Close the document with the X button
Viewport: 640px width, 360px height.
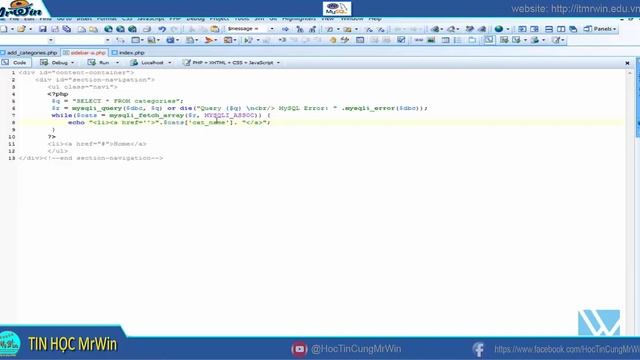(627, 63)
